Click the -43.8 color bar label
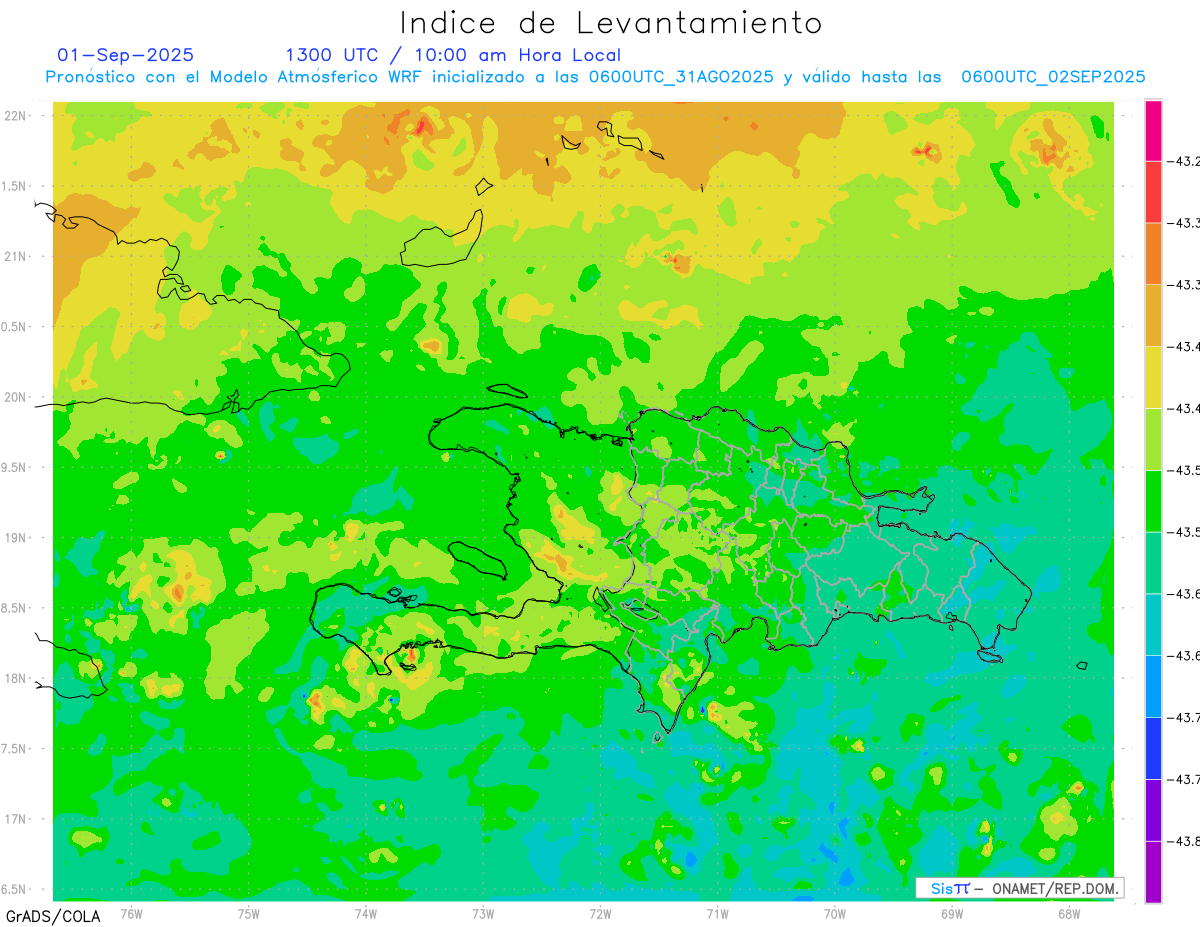Viewport: 1200px width, 927px height. 1185,841
